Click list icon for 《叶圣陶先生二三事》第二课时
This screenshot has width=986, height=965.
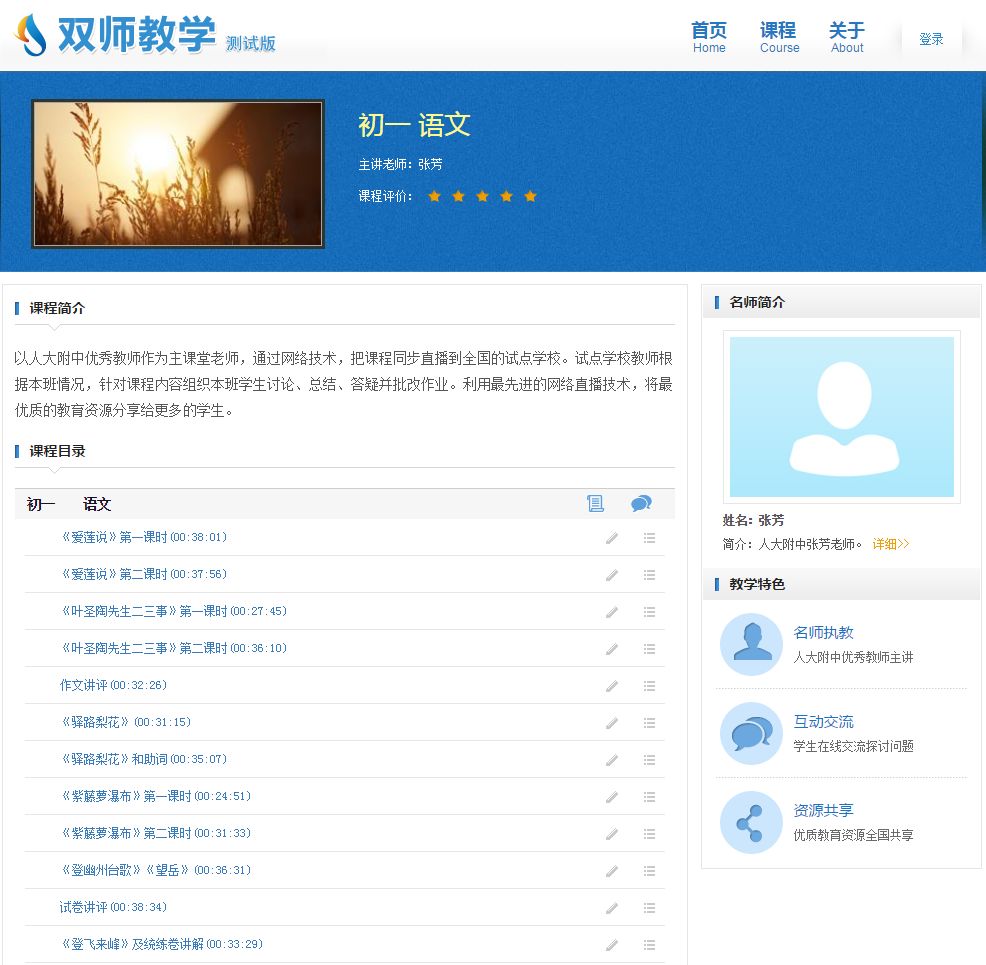[650, 649]
